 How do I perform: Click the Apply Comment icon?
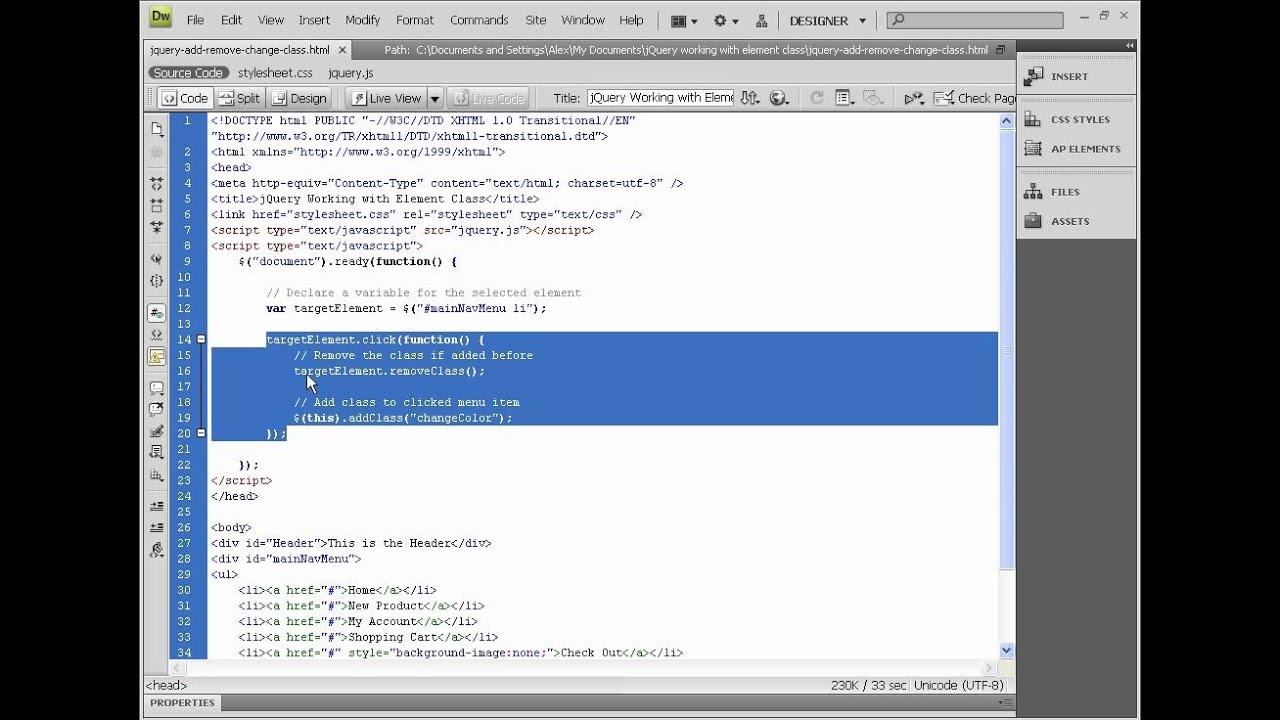tap(157, 388)
